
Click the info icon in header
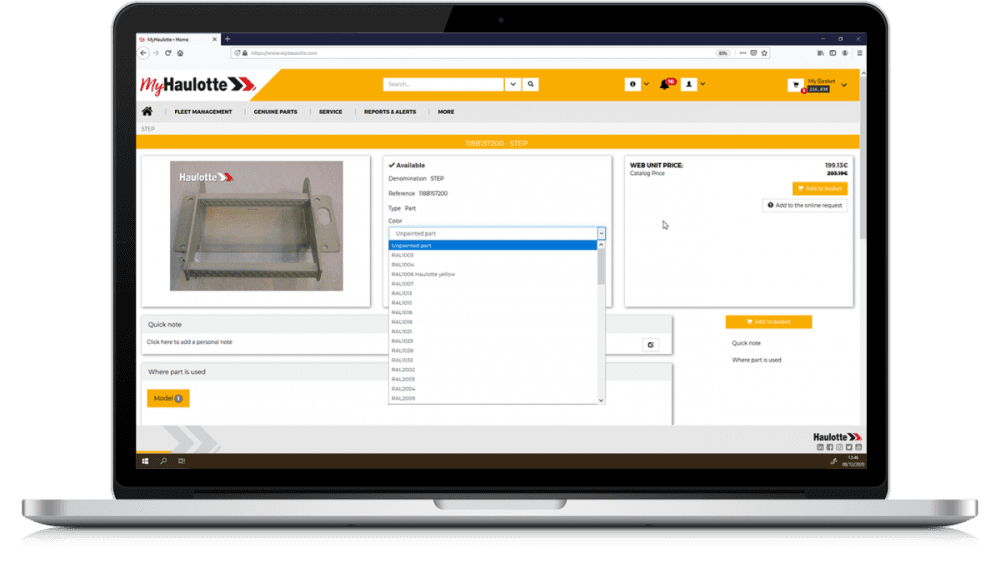(632, 85)
